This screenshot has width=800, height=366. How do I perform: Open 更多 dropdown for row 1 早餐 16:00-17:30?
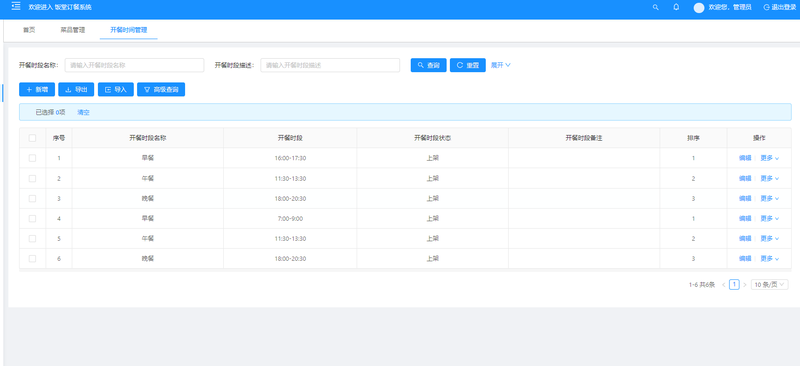pos(769,158)
